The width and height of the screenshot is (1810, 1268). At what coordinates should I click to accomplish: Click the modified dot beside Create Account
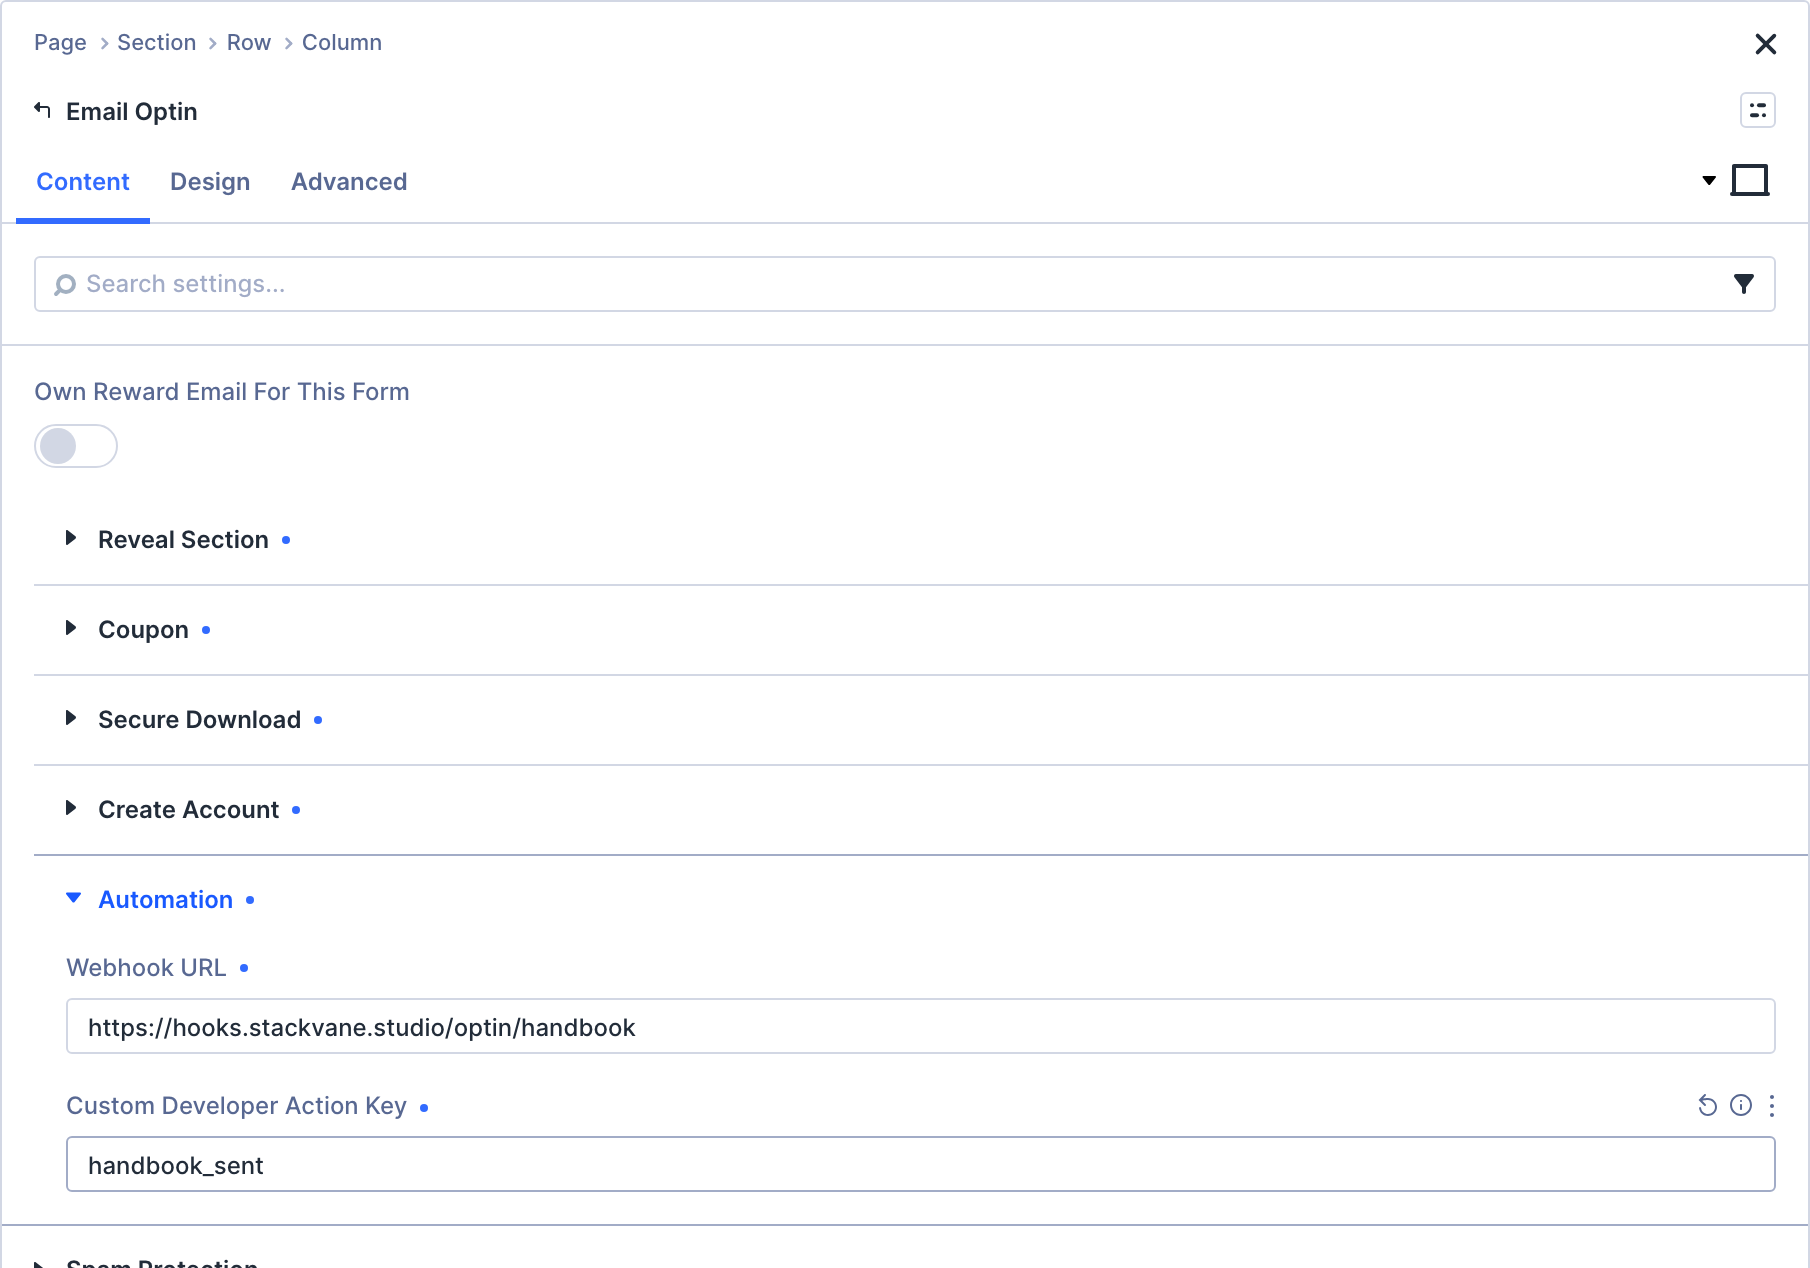click(x=296, y=810)
